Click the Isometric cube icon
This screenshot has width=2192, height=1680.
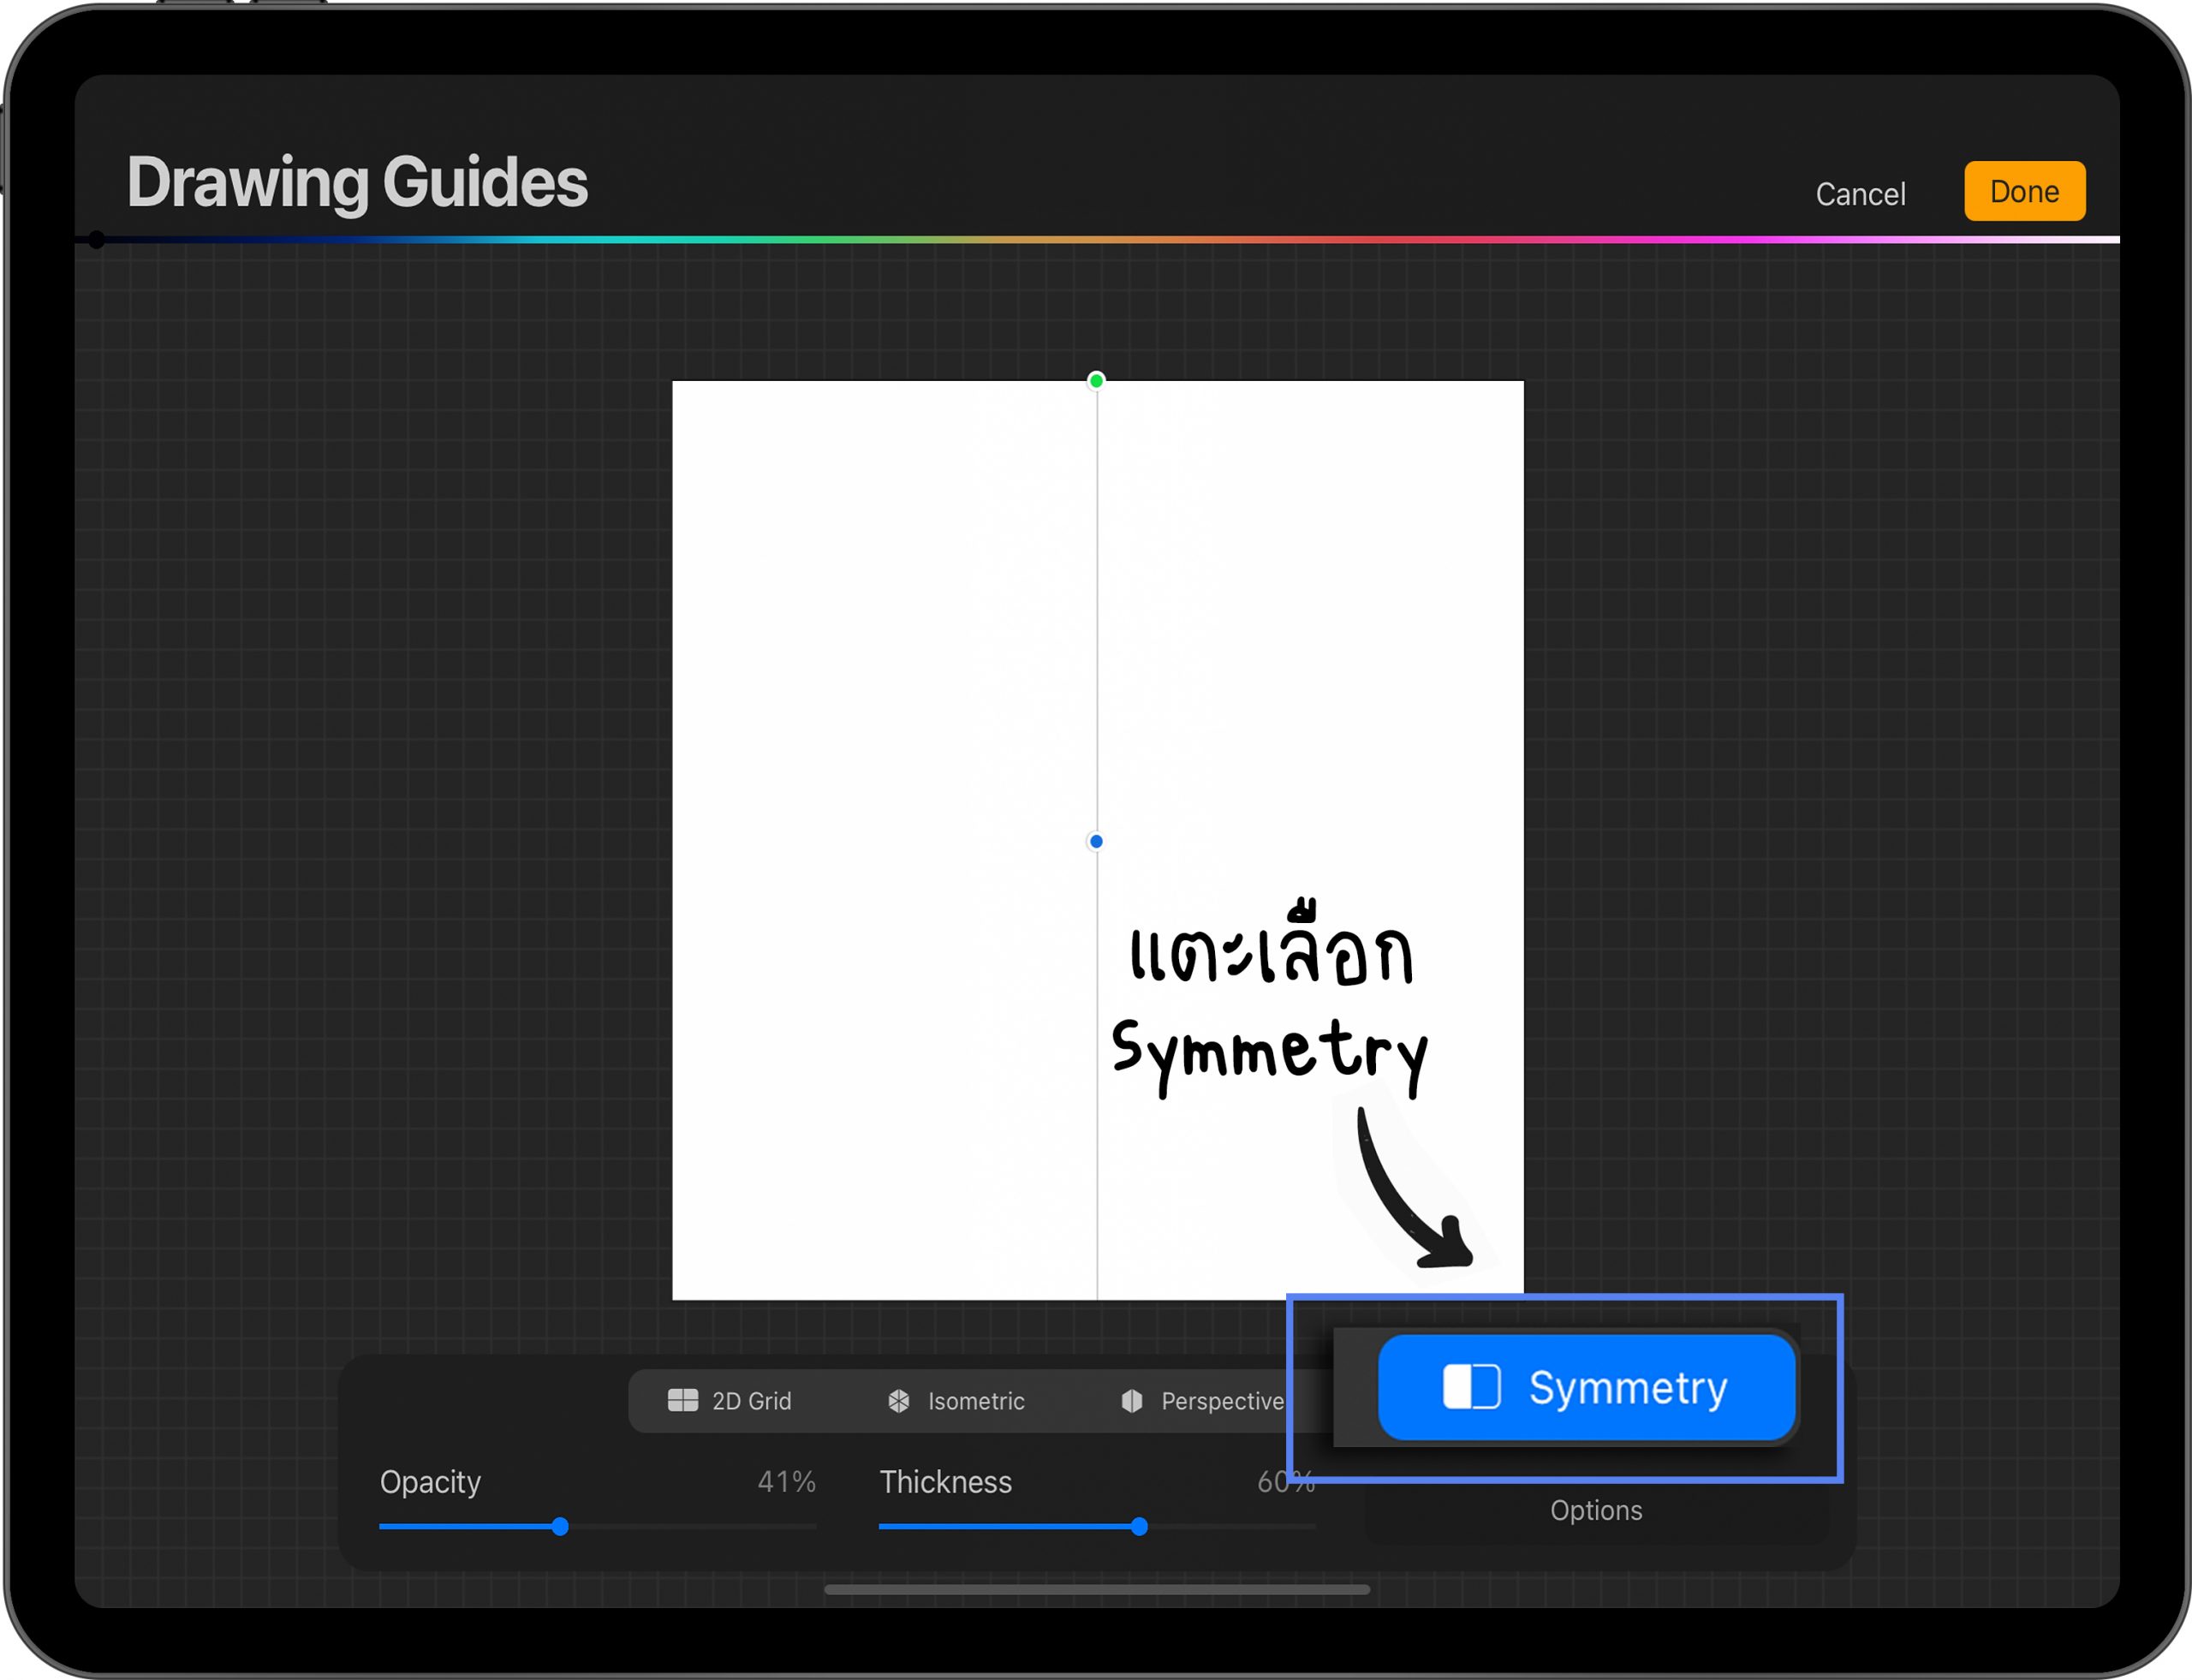898,1400
